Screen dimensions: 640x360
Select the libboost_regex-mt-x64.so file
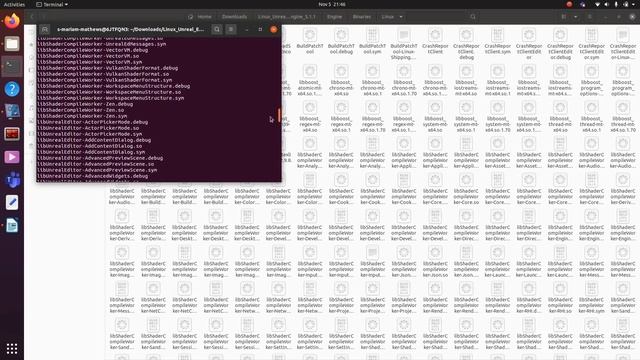click(x=310, y=116)
